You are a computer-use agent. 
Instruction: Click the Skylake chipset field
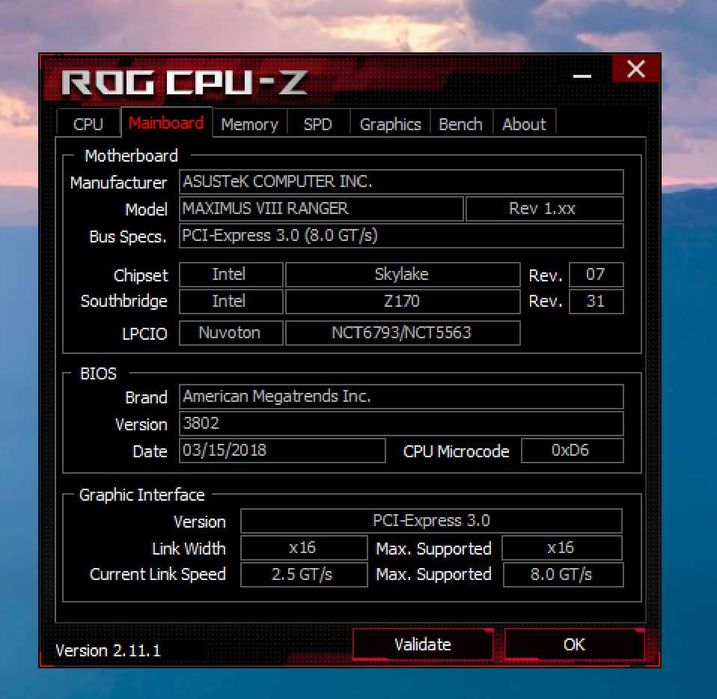pos(403,274)
